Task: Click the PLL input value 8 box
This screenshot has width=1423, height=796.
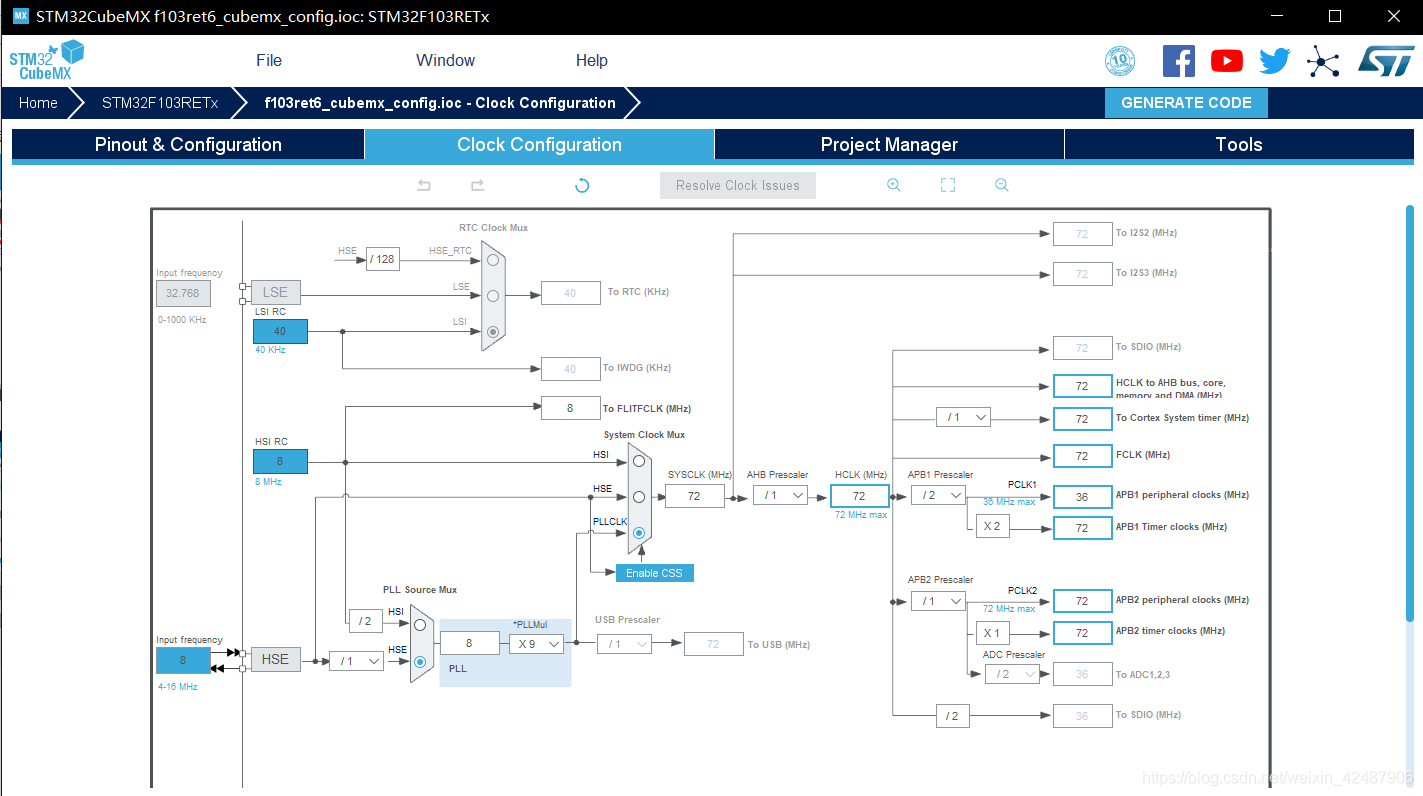Action: click(x=469, y=644)
